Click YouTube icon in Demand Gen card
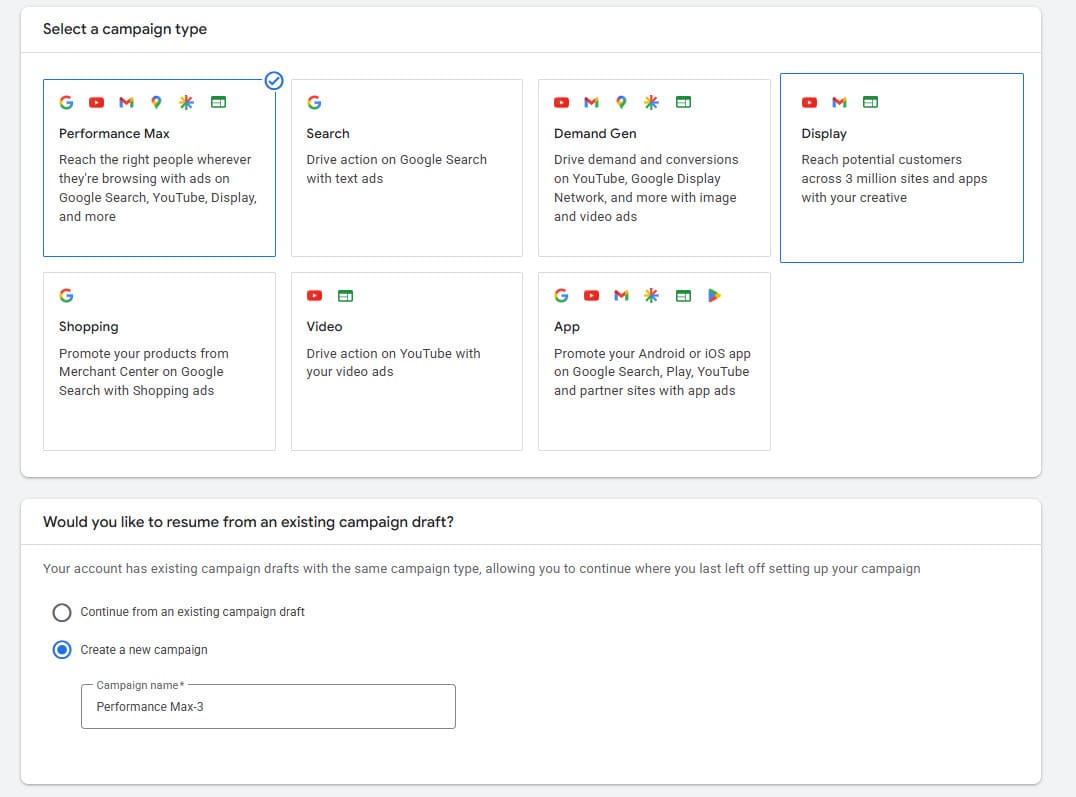The width and height of the screenshot is (1076, 797). tap(561, 102)
